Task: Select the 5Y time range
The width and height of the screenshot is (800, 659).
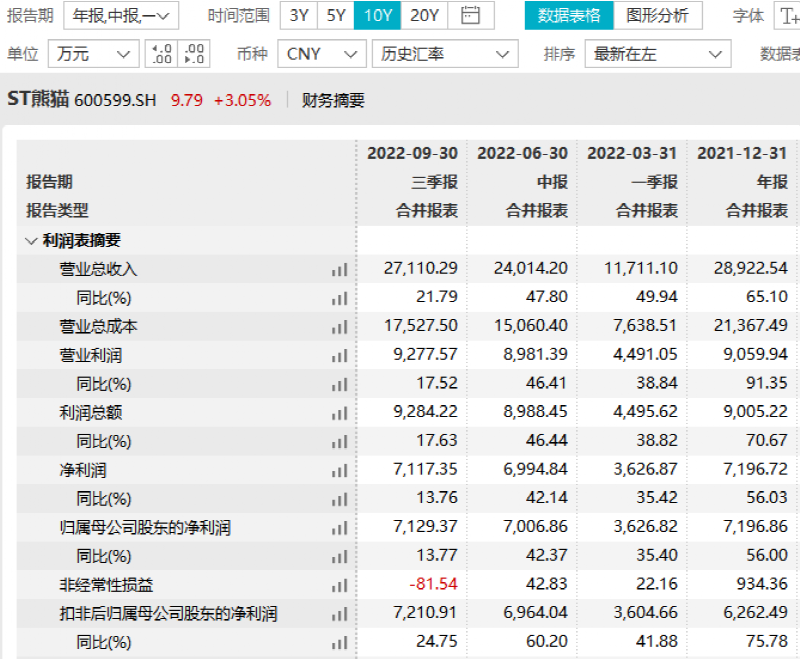Action: pos(336,15)
